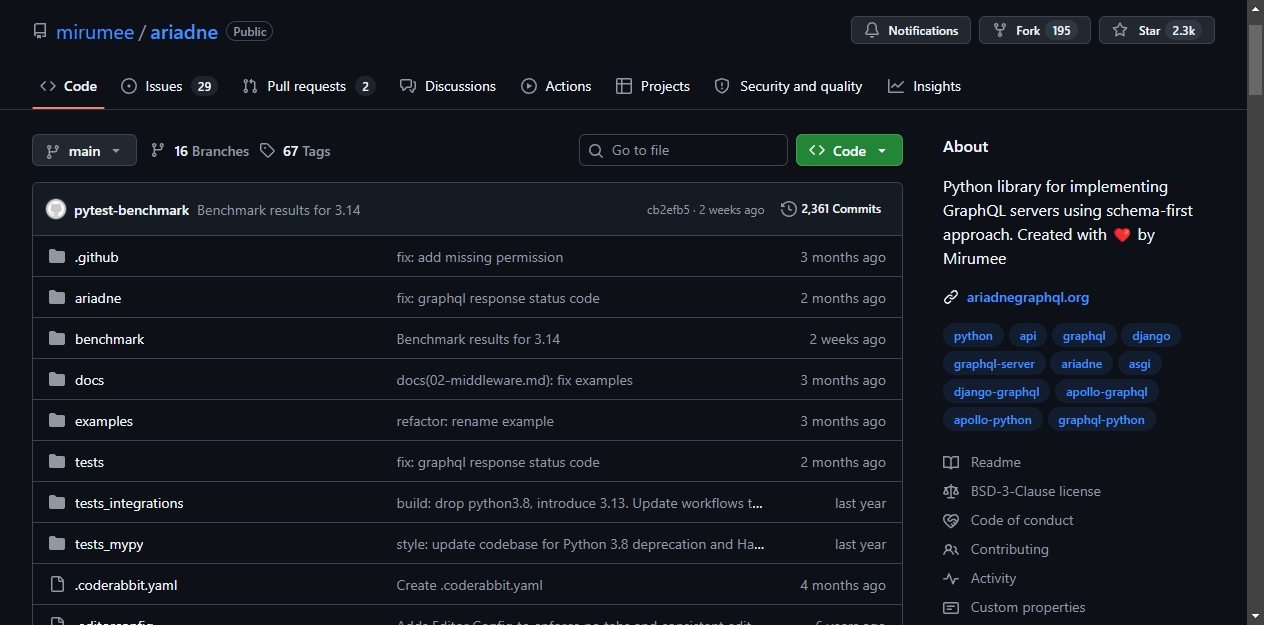Click the Contributing people icon
Viewport: 1264px width, 625px height.
[951, 549]
